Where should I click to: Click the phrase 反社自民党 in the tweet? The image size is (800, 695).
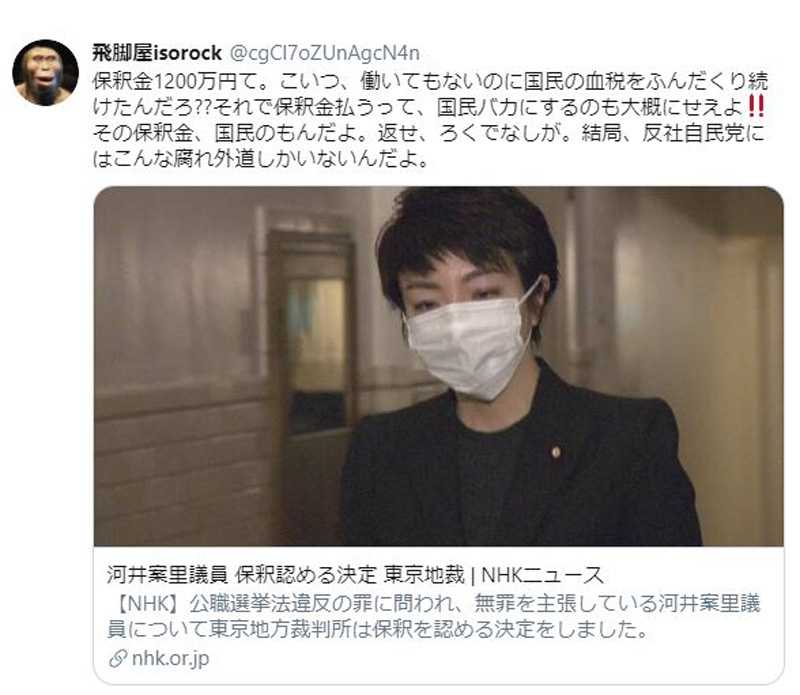(x=693, y=133)
